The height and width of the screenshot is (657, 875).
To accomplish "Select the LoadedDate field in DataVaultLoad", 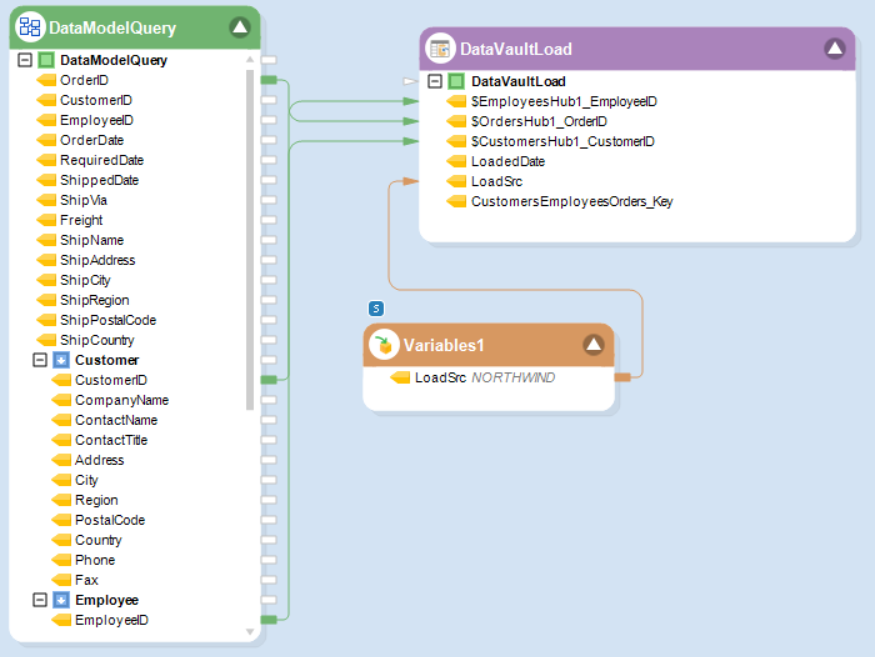I will 507,161.
